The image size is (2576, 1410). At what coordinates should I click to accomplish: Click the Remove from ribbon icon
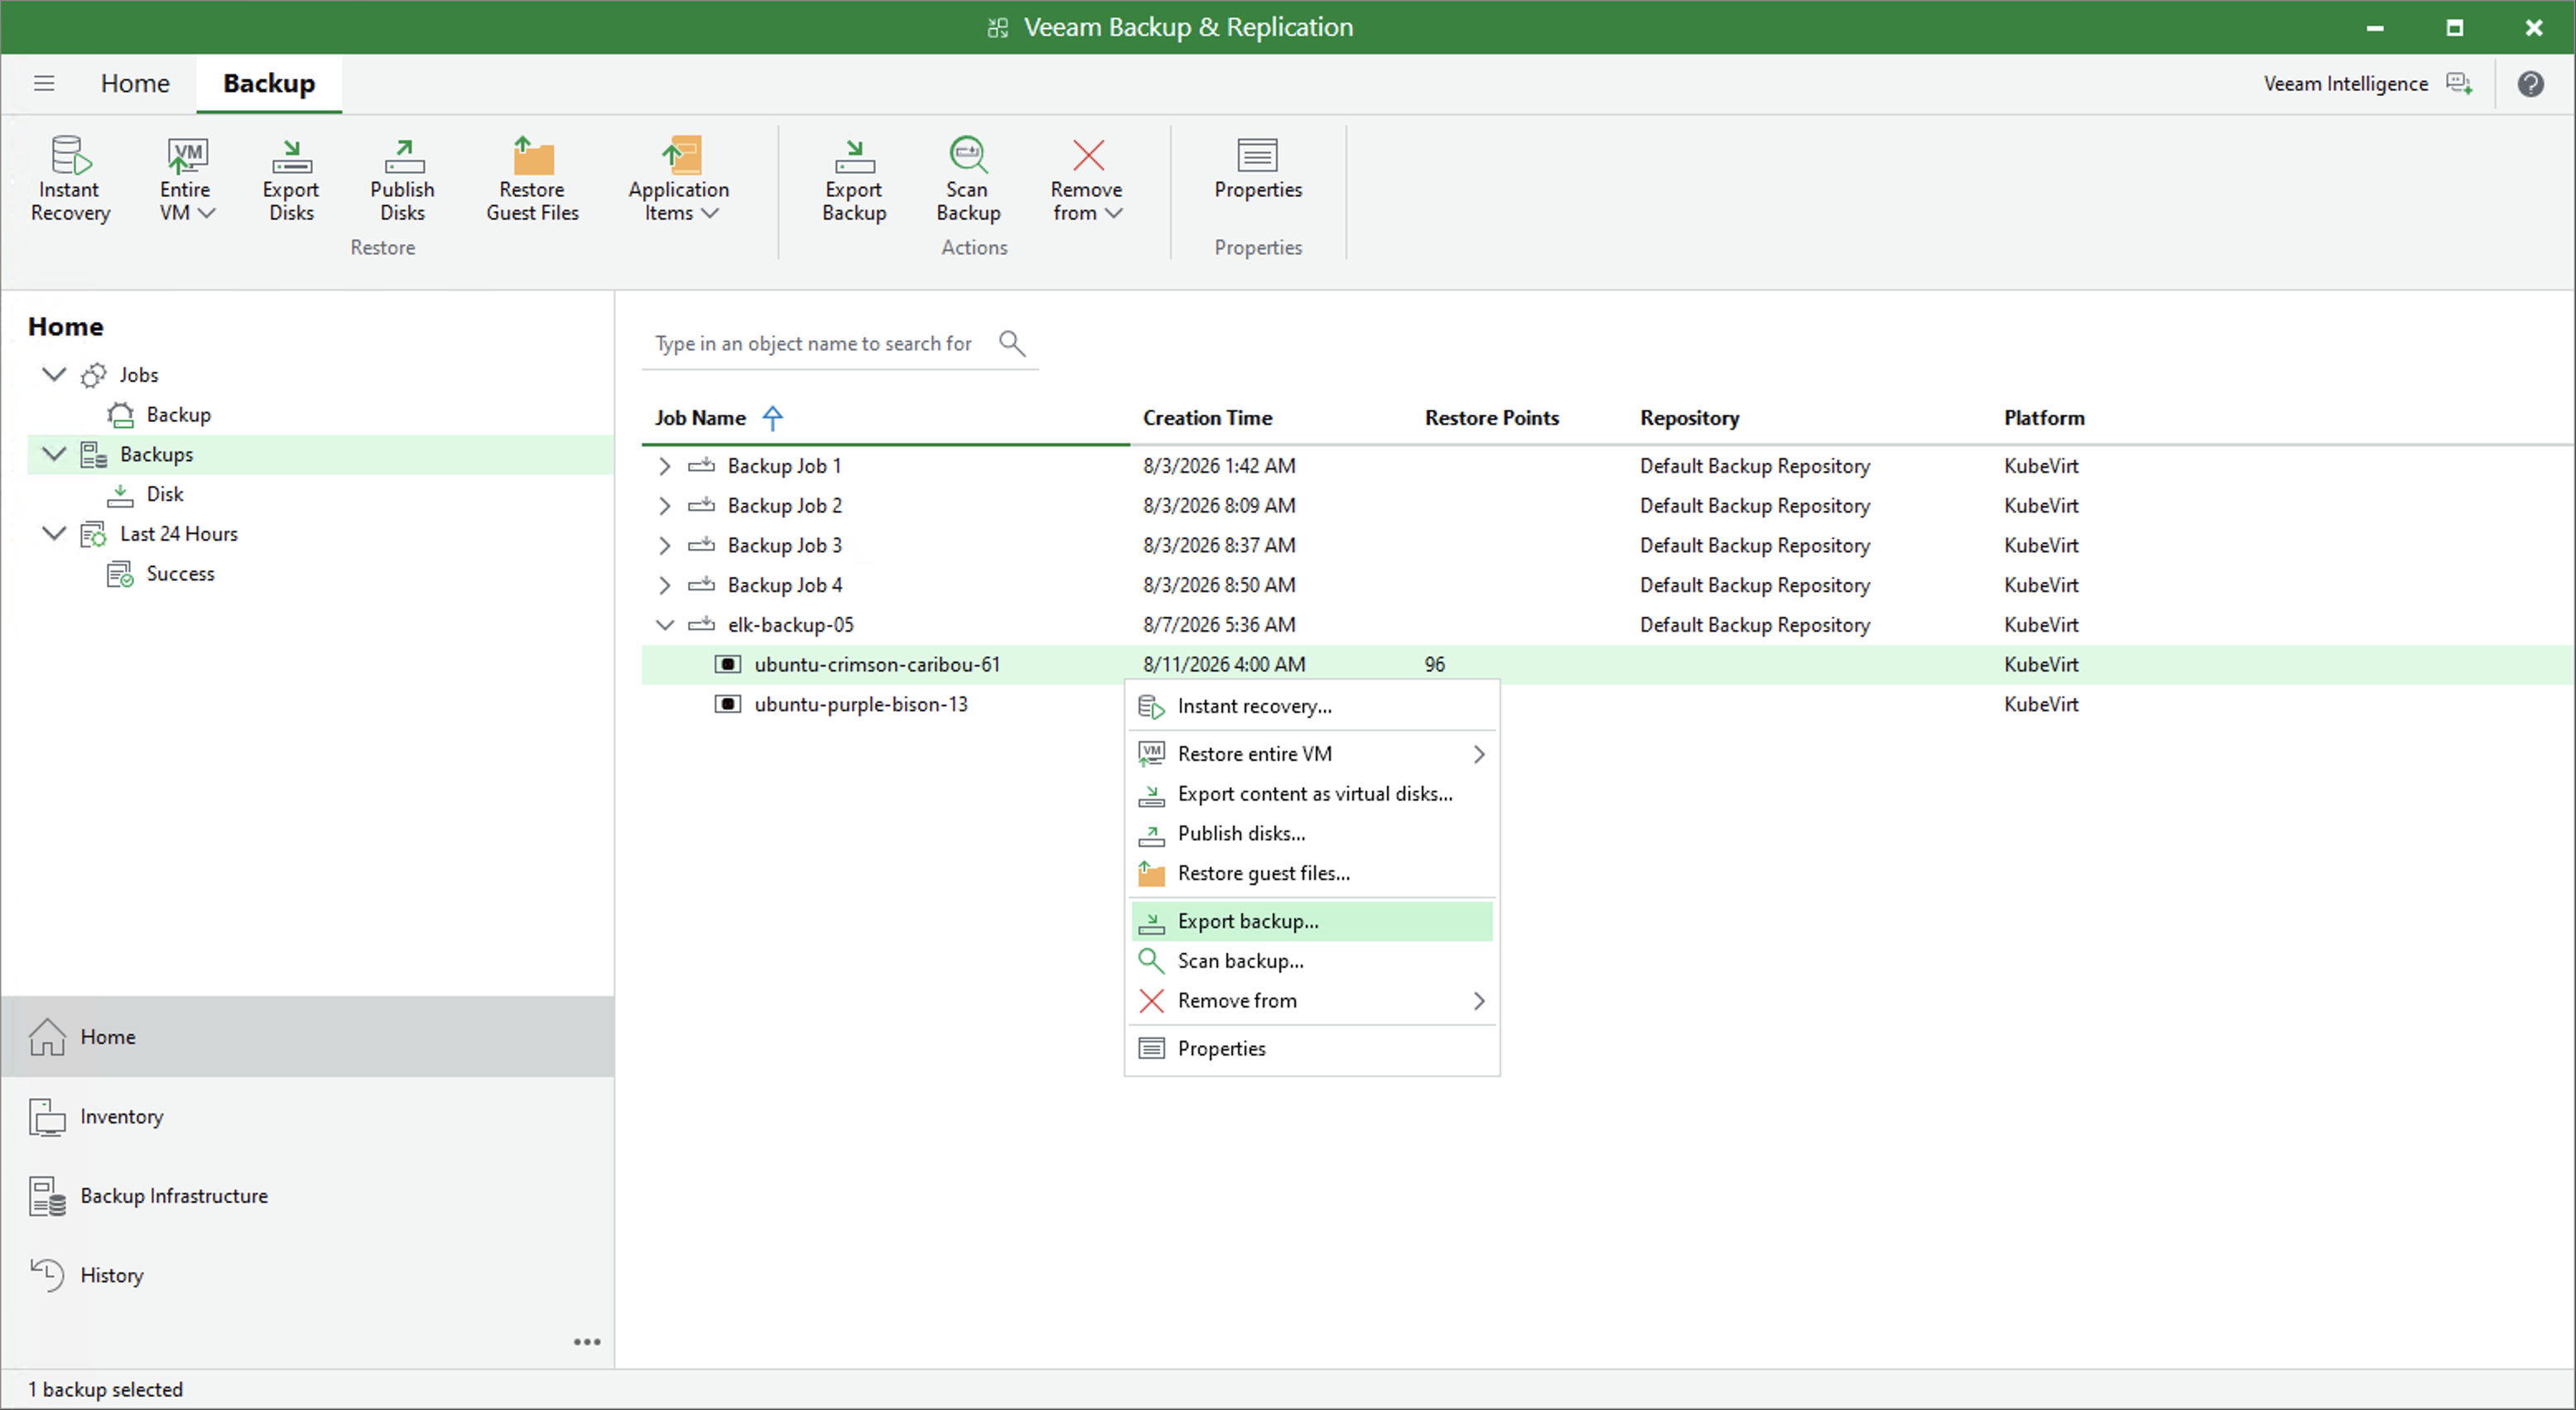(x=1087, y=179)
